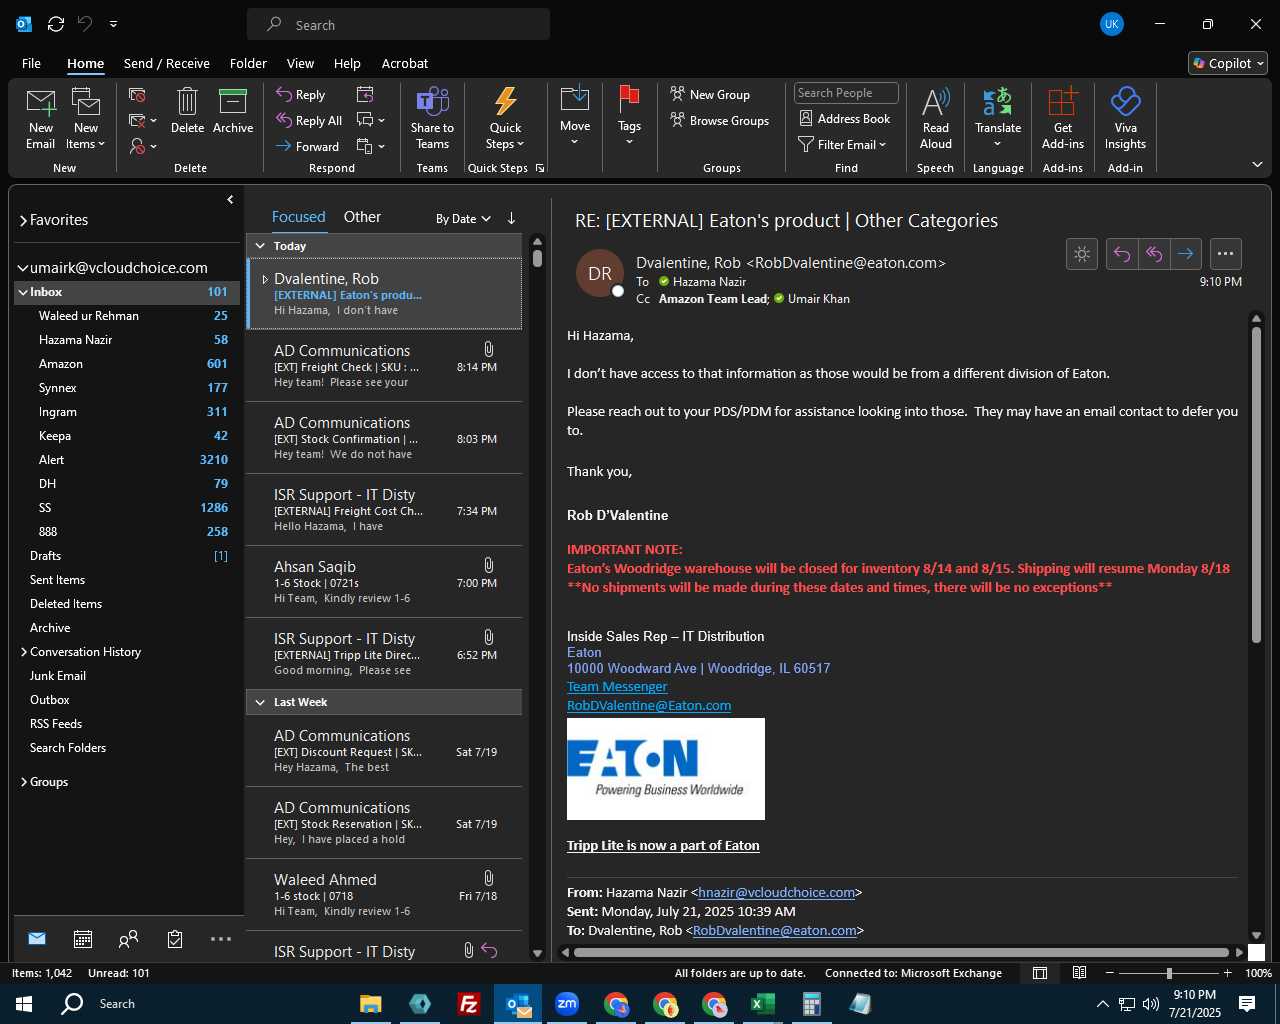Open the Team Messenger link
Screen dimensions: 1280x1024
click(x=617, y=687)
